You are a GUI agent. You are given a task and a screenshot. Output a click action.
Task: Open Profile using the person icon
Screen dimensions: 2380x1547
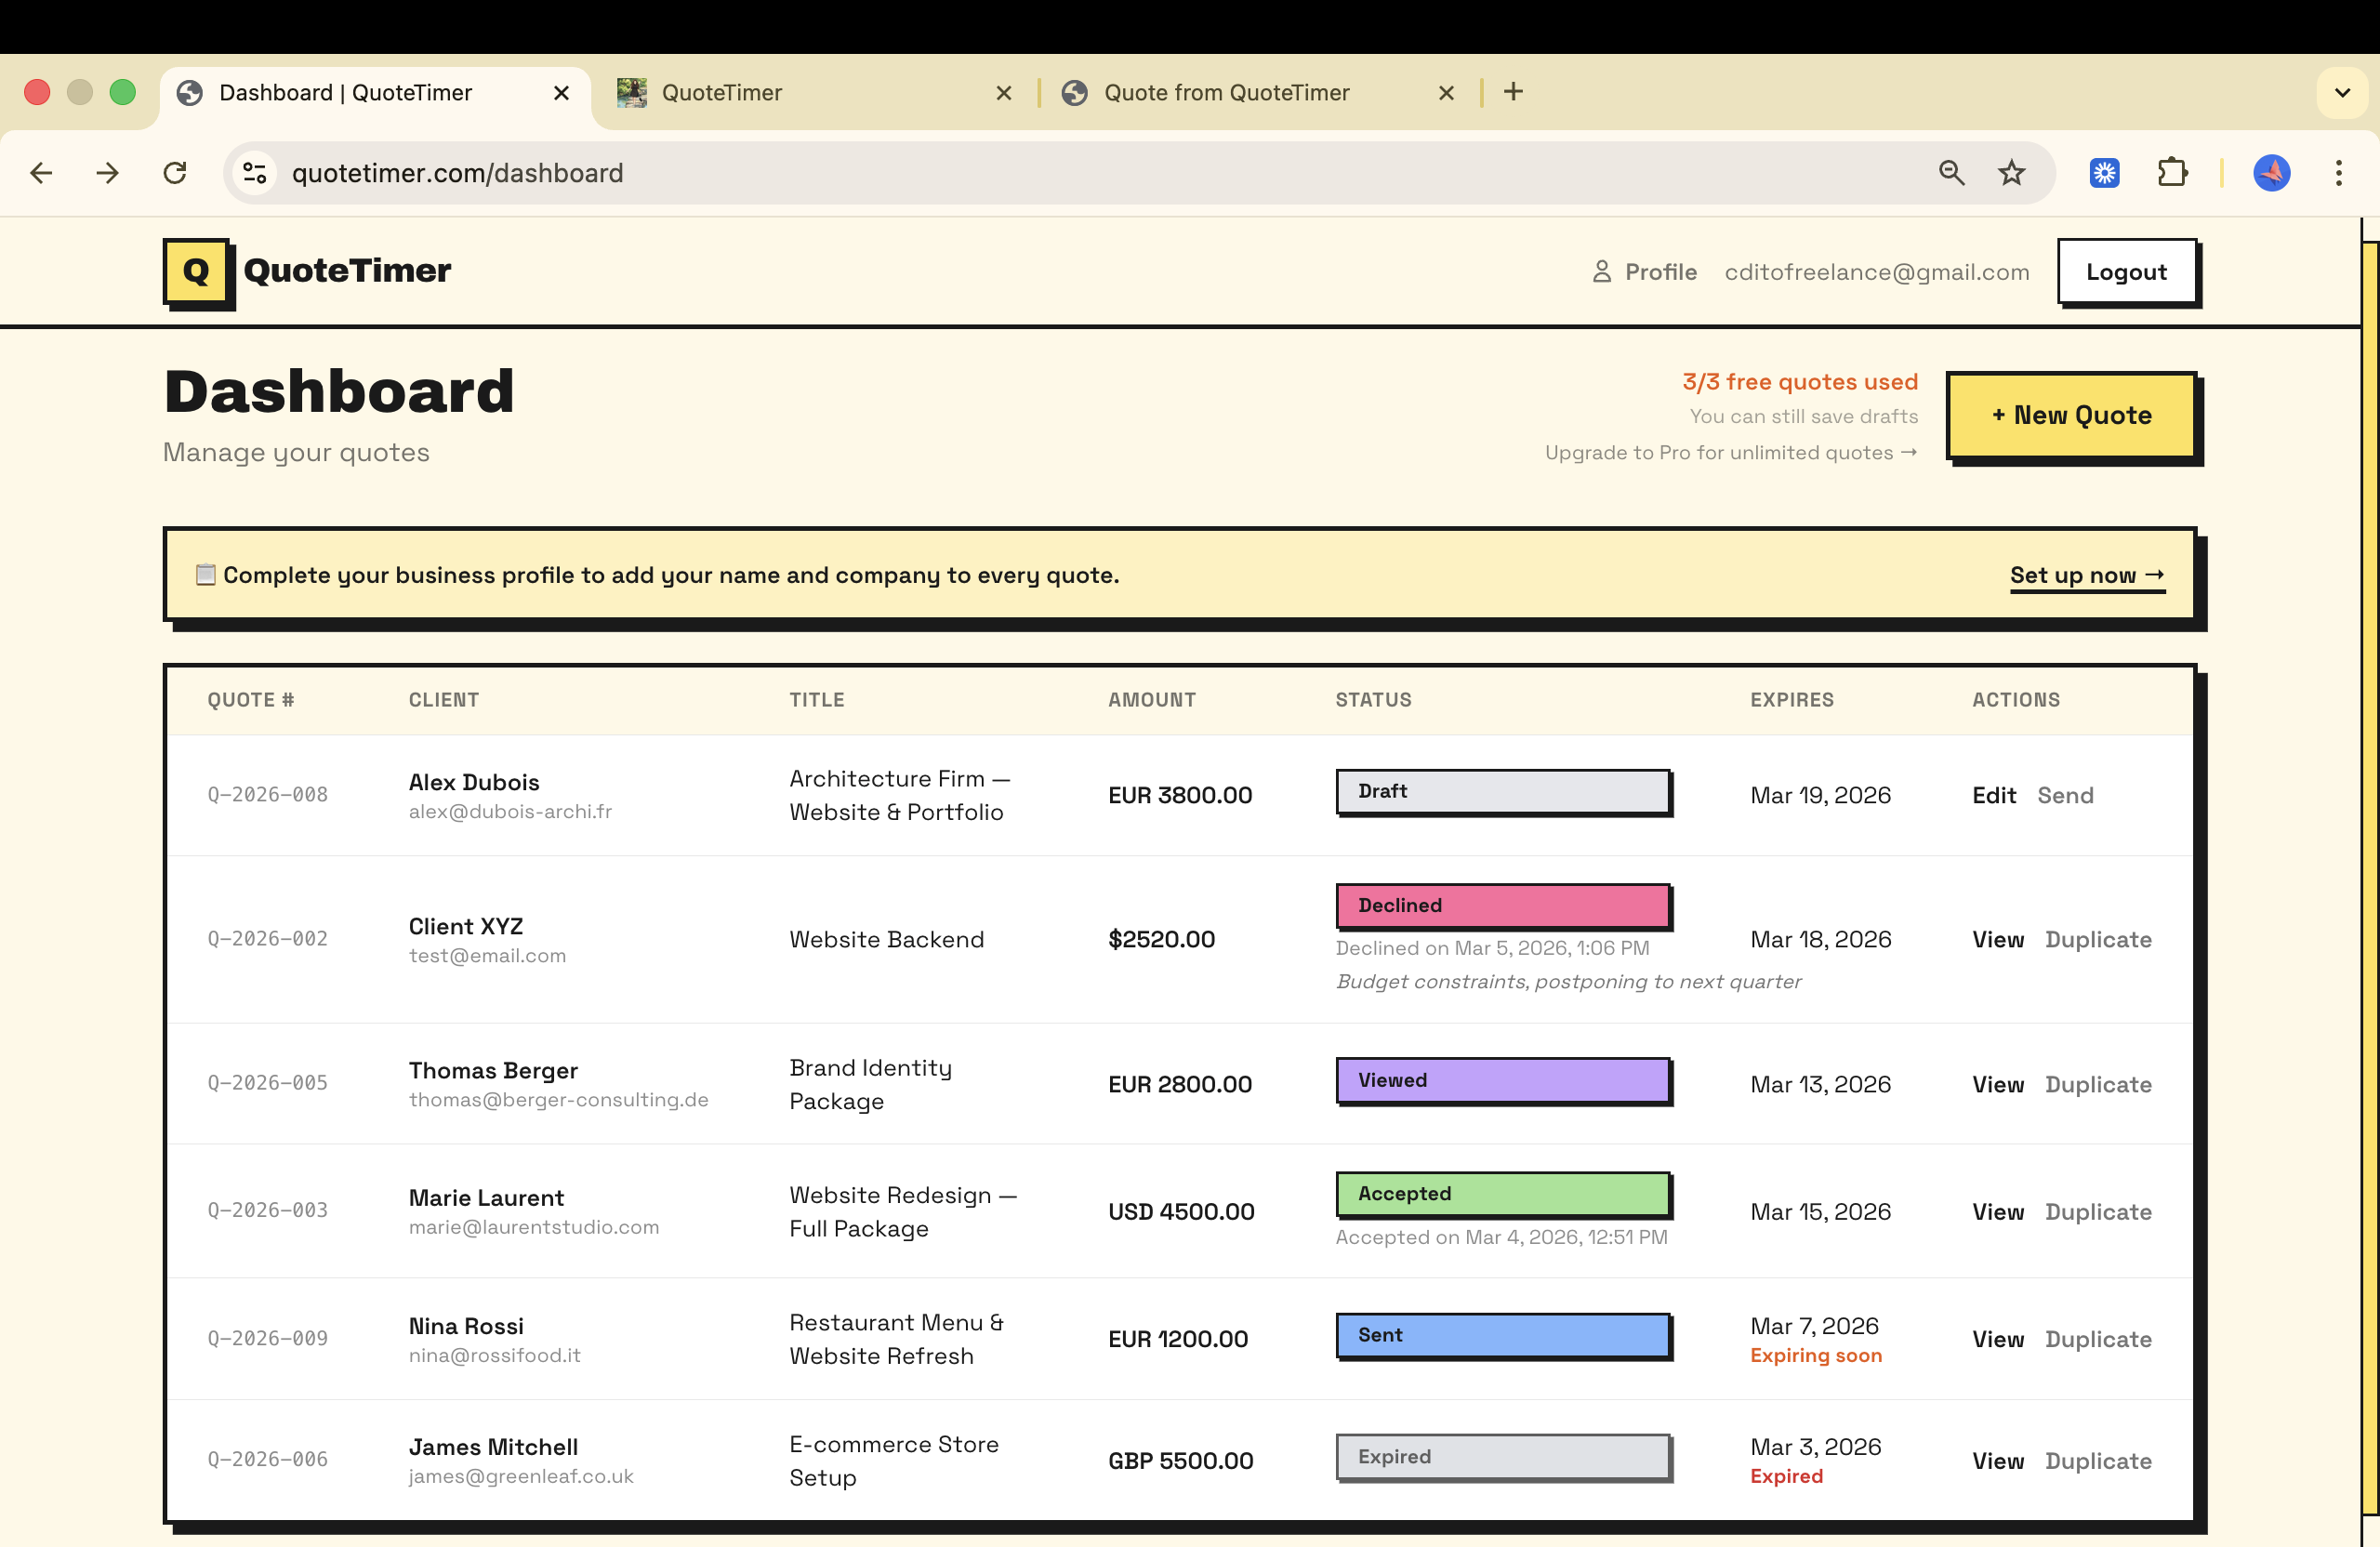(1602, 271)
